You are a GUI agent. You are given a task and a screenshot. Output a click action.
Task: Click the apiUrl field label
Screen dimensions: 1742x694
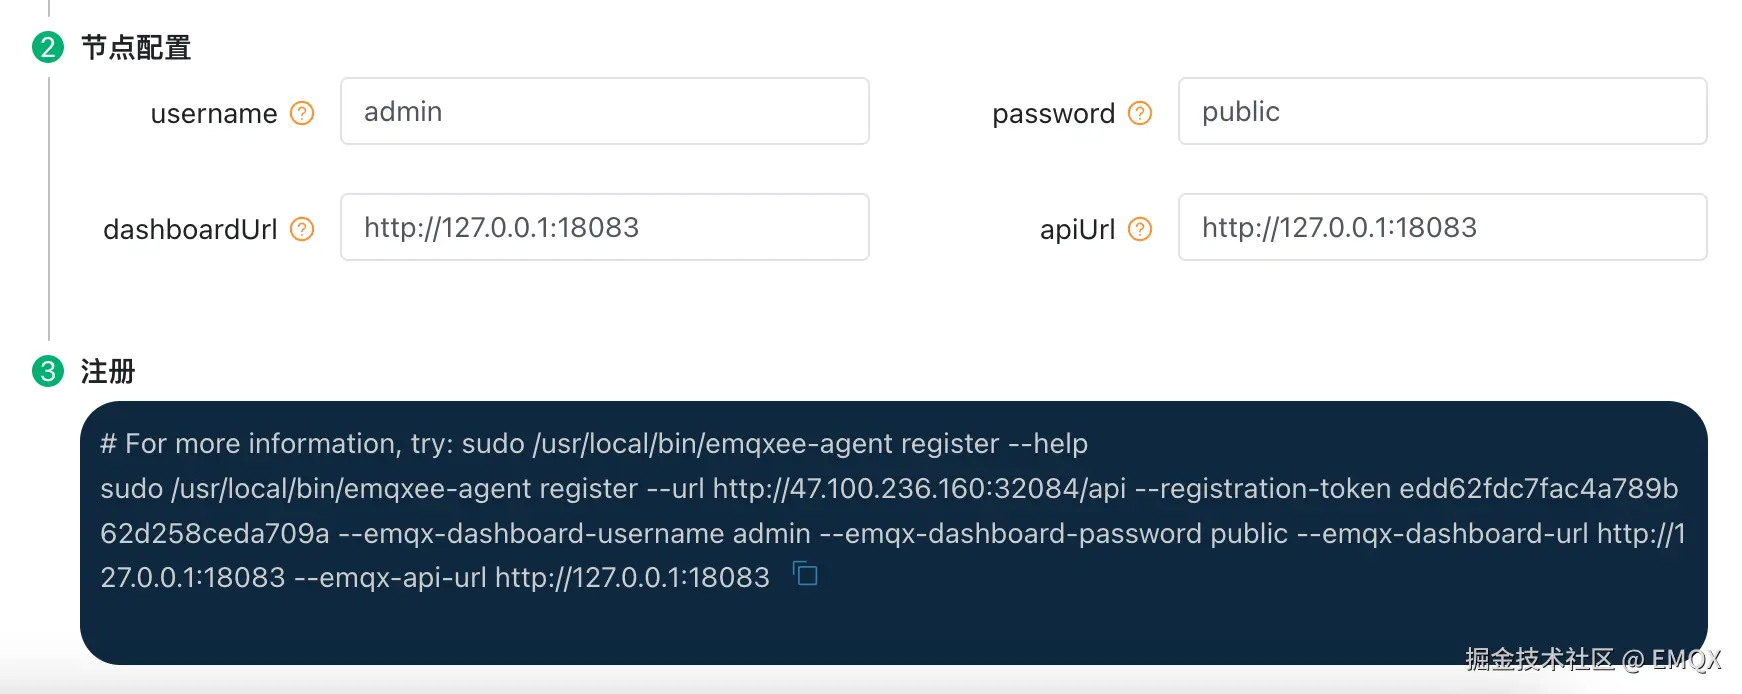1077,230
